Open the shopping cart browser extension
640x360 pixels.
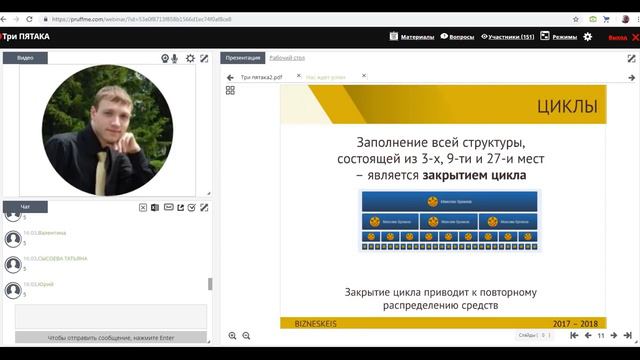click(606, 19)
